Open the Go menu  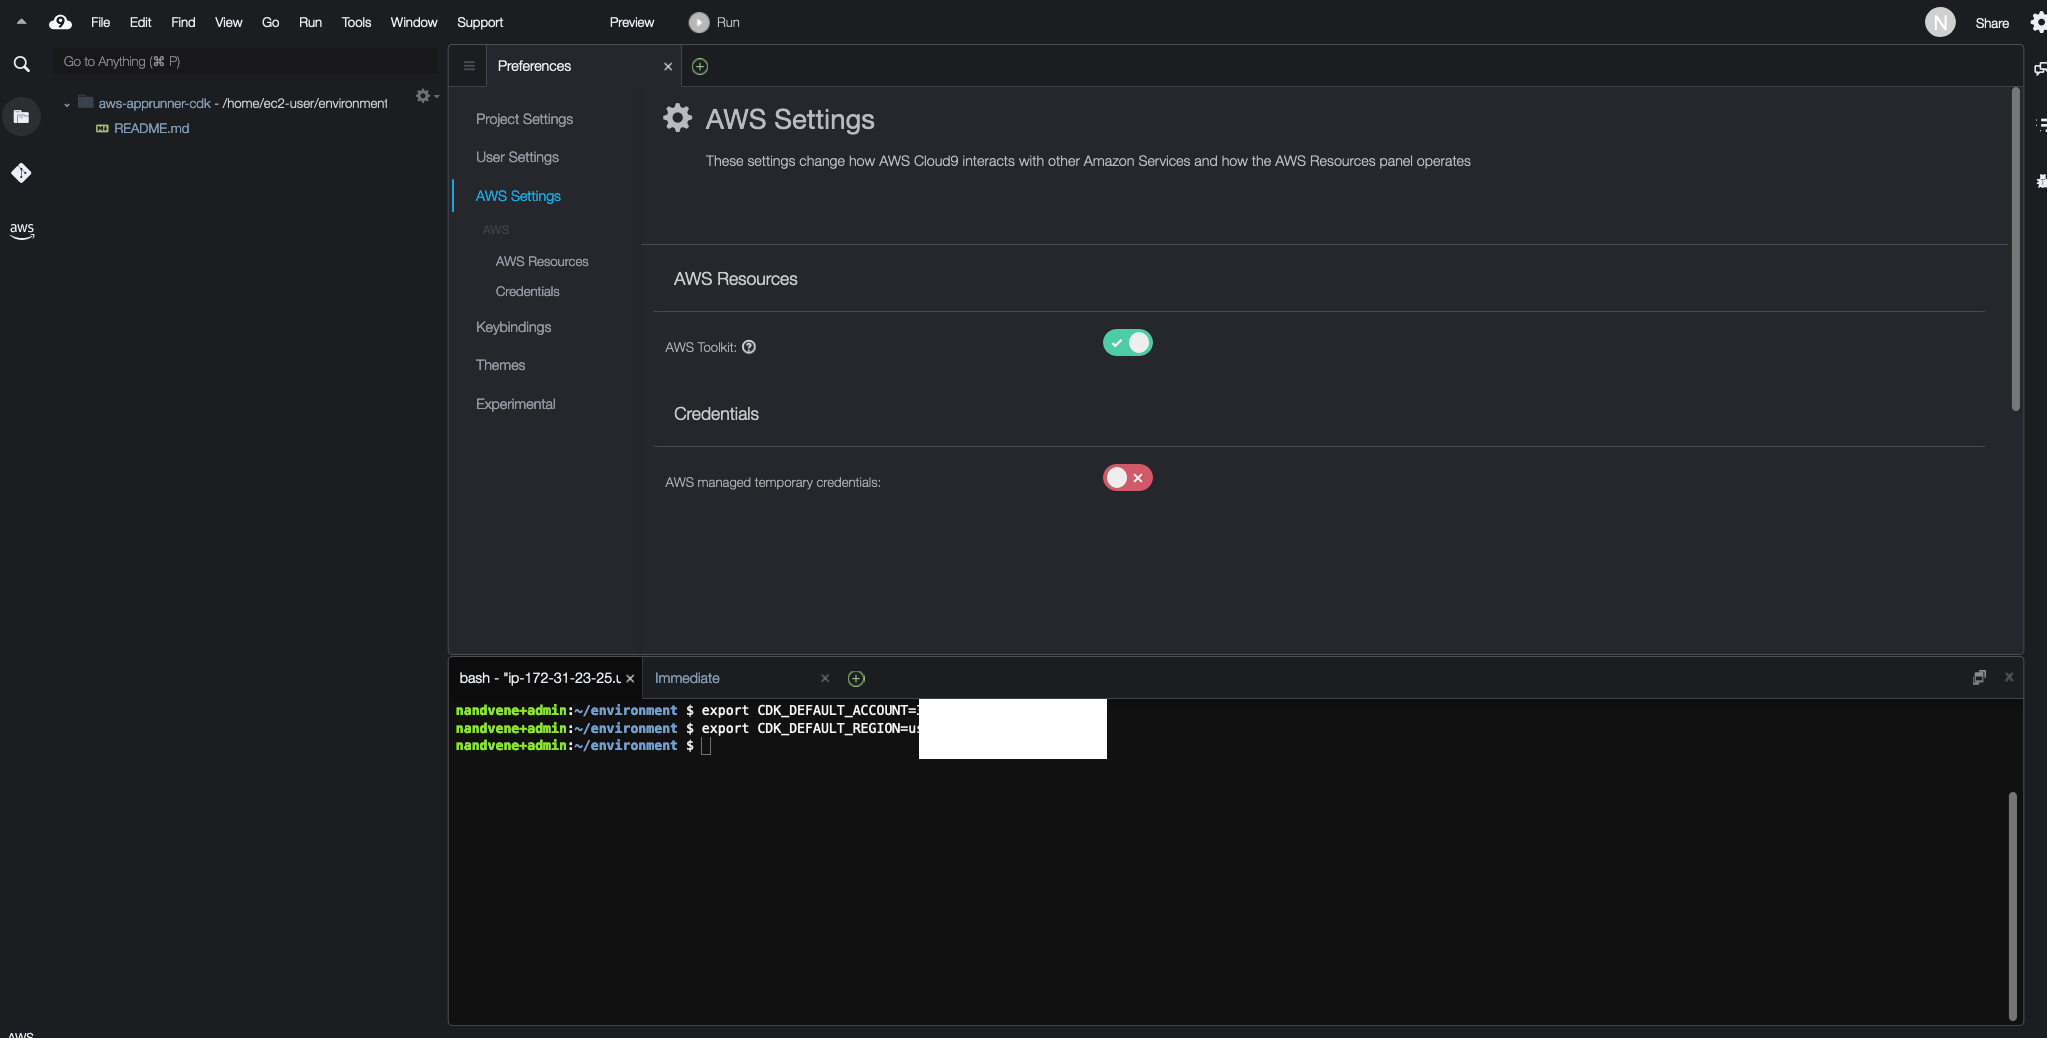coord(270,22)
